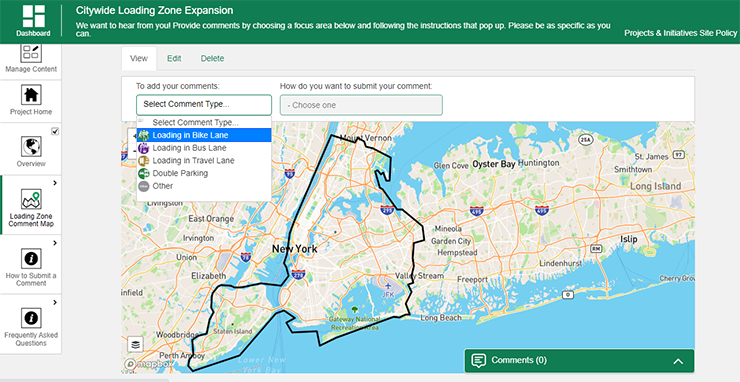
Task: Click the Elizabeth map label
Action: point(209,276)
